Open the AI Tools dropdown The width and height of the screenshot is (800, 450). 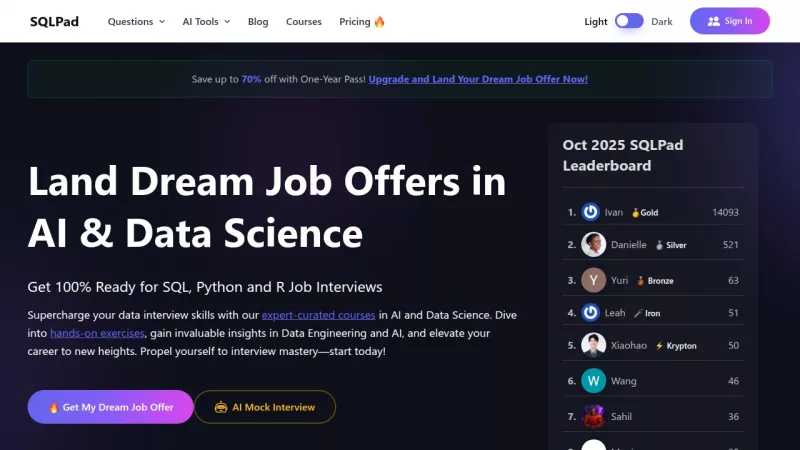tap(206, 21)
